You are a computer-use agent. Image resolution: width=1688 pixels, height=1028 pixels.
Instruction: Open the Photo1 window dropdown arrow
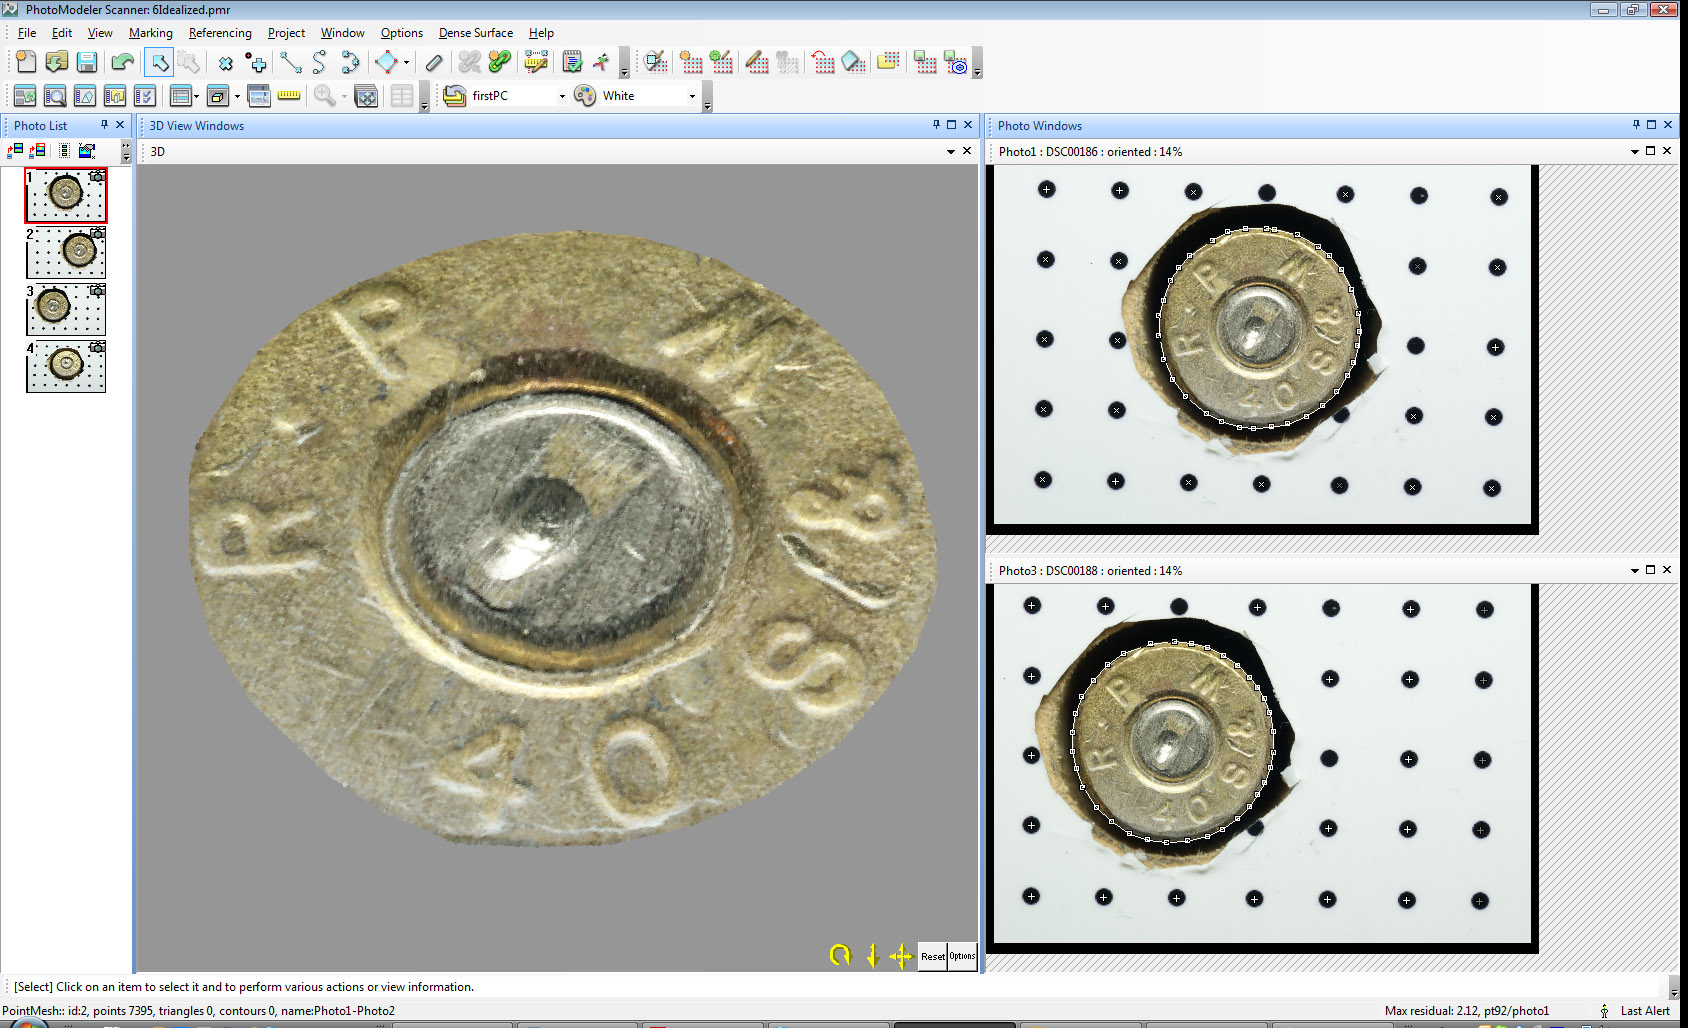(x=1635, y=151)
